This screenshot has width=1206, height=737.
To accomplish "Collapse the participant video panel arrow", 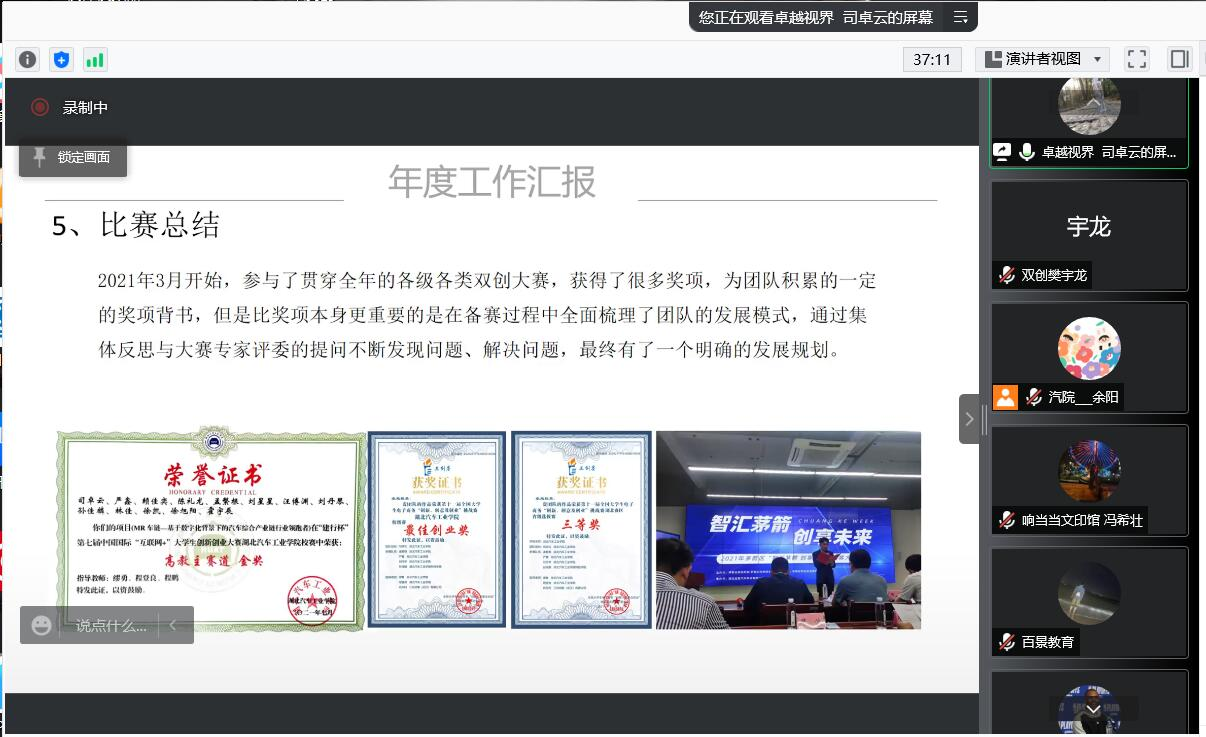I will [968, 419].
